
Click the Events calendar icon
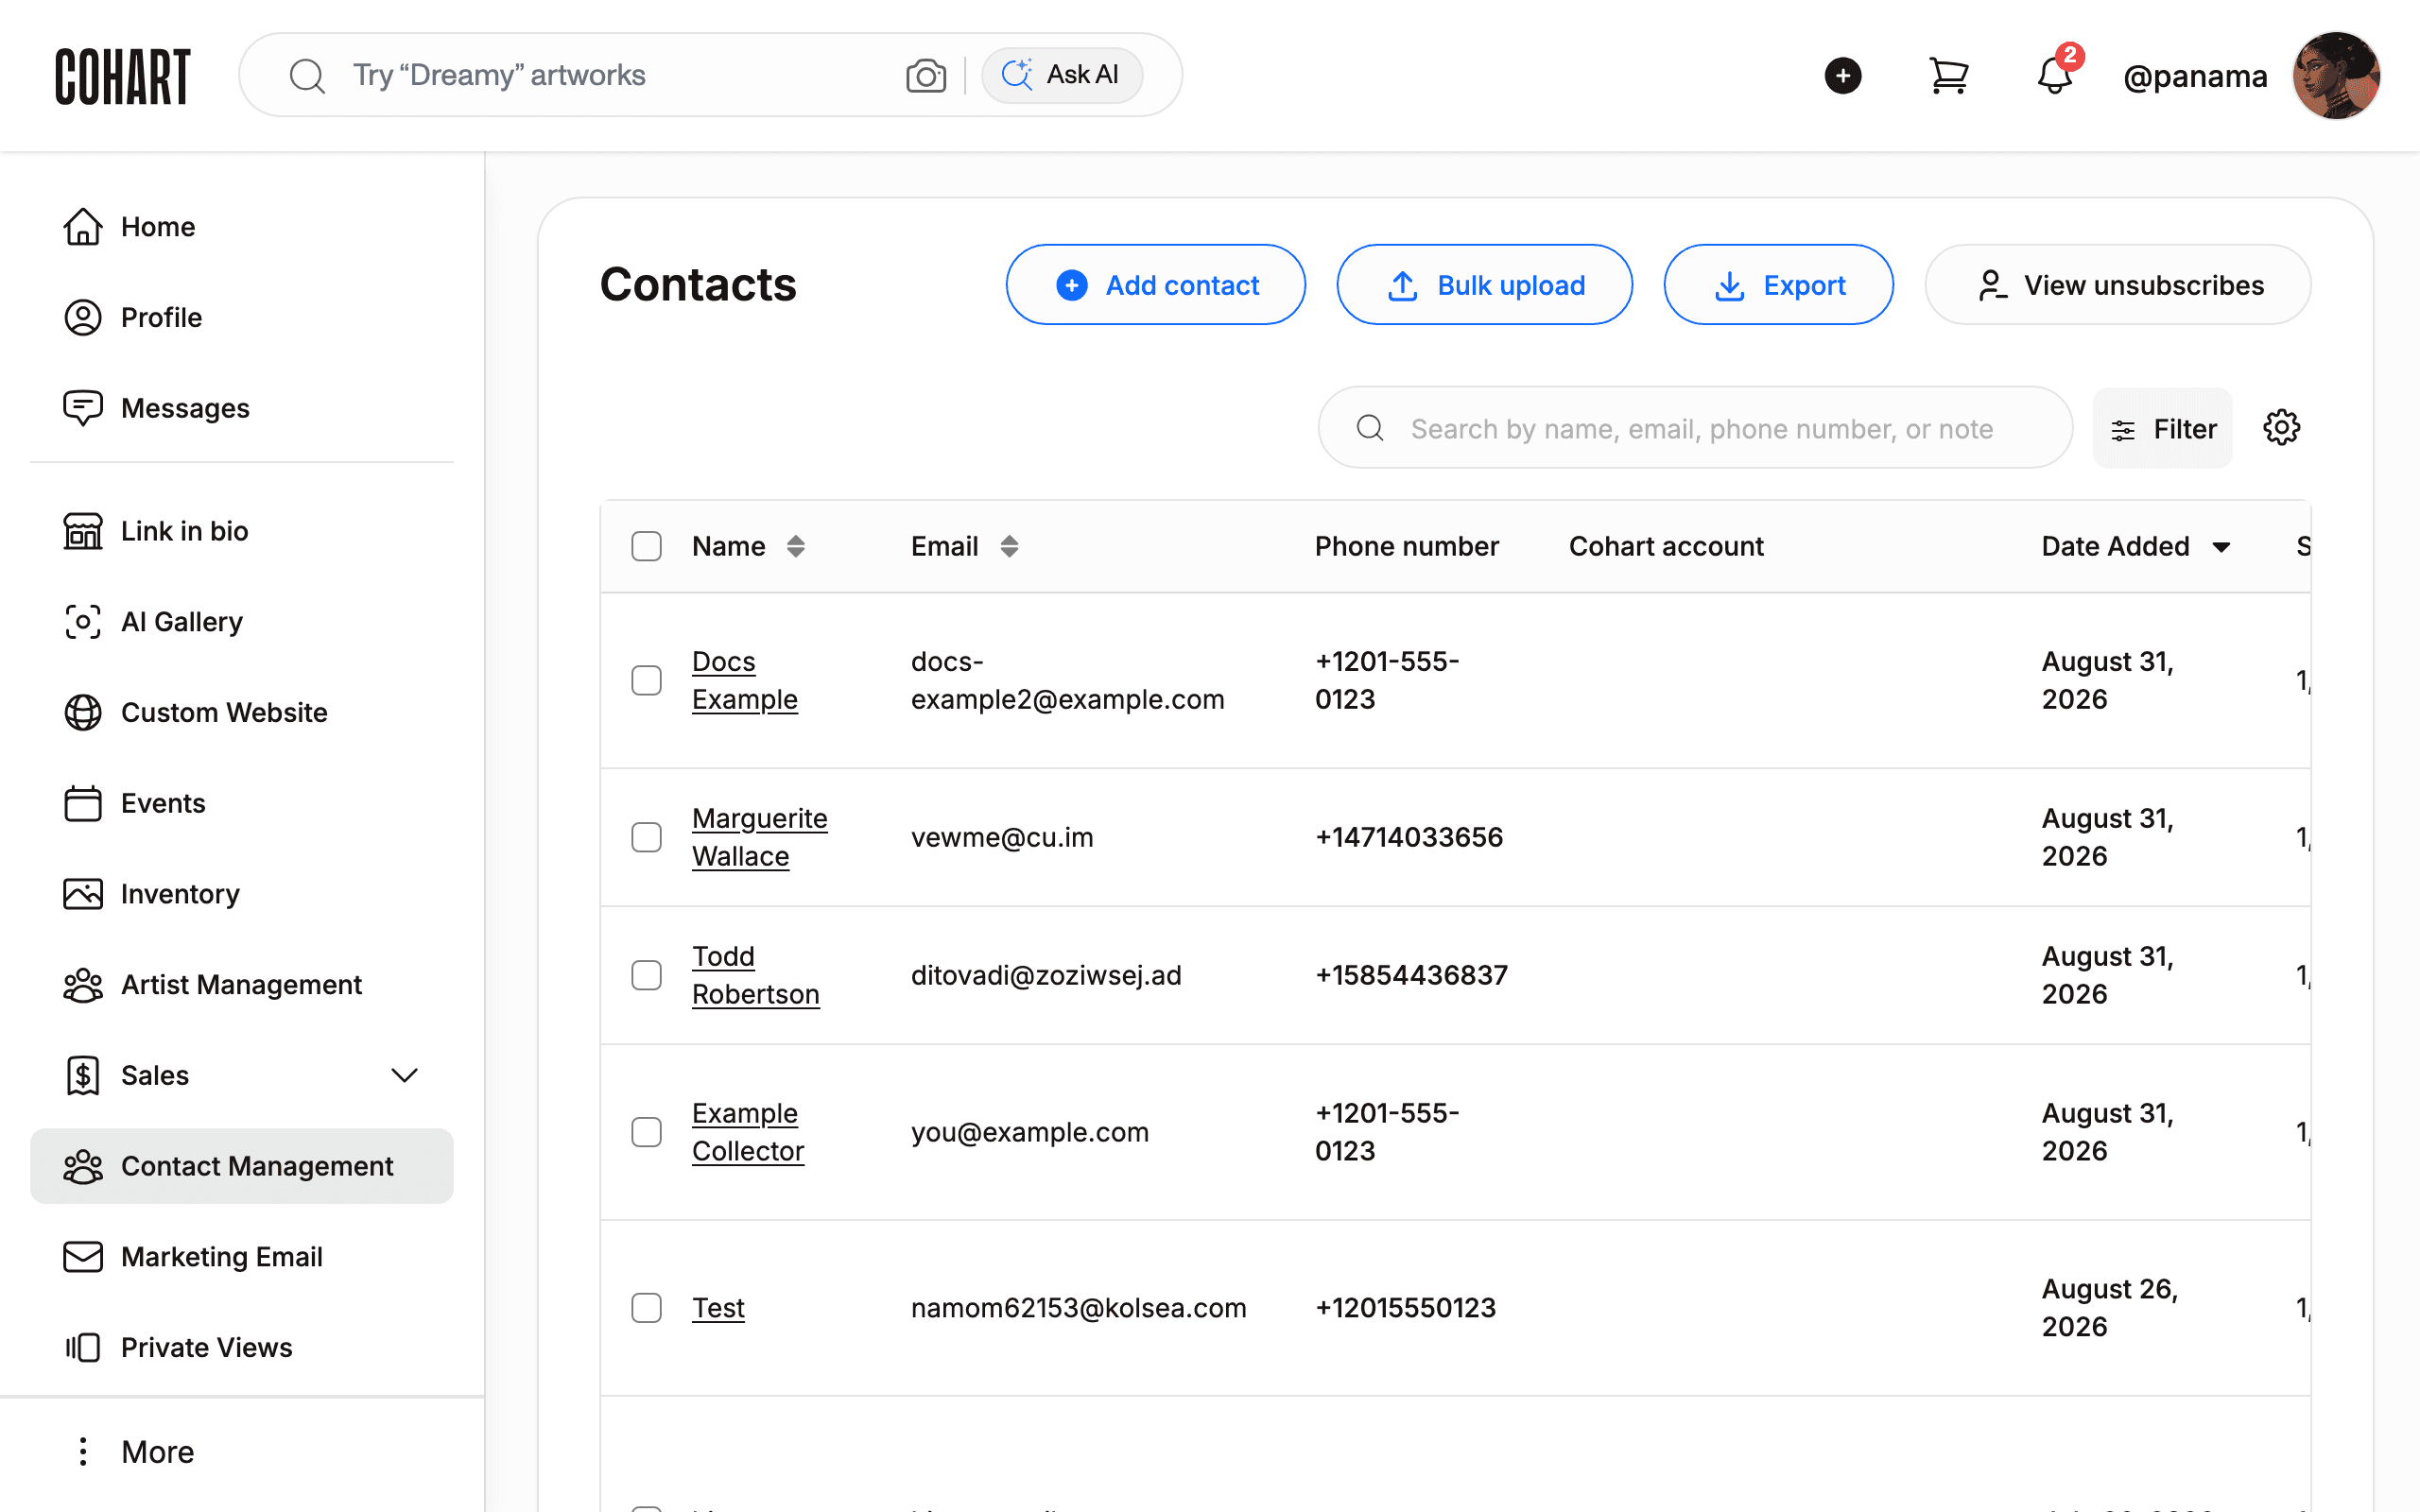pos(83,803)
